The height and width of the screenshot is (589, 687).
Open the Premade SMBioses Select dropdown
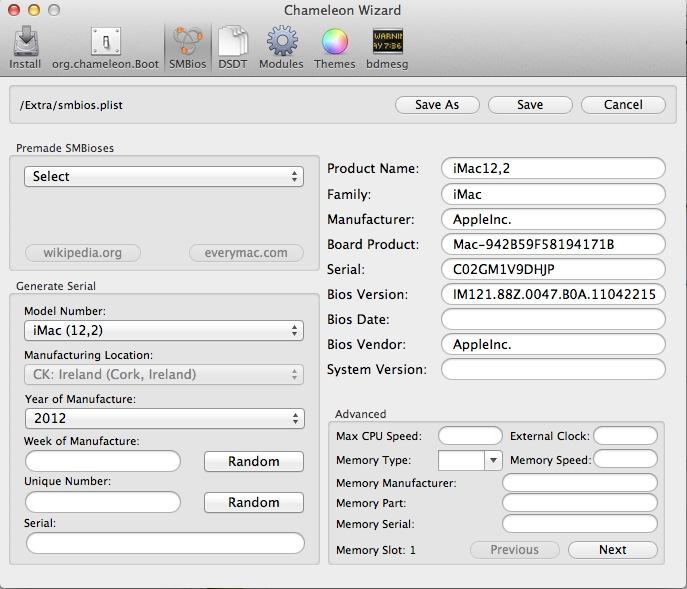[164, 176]
